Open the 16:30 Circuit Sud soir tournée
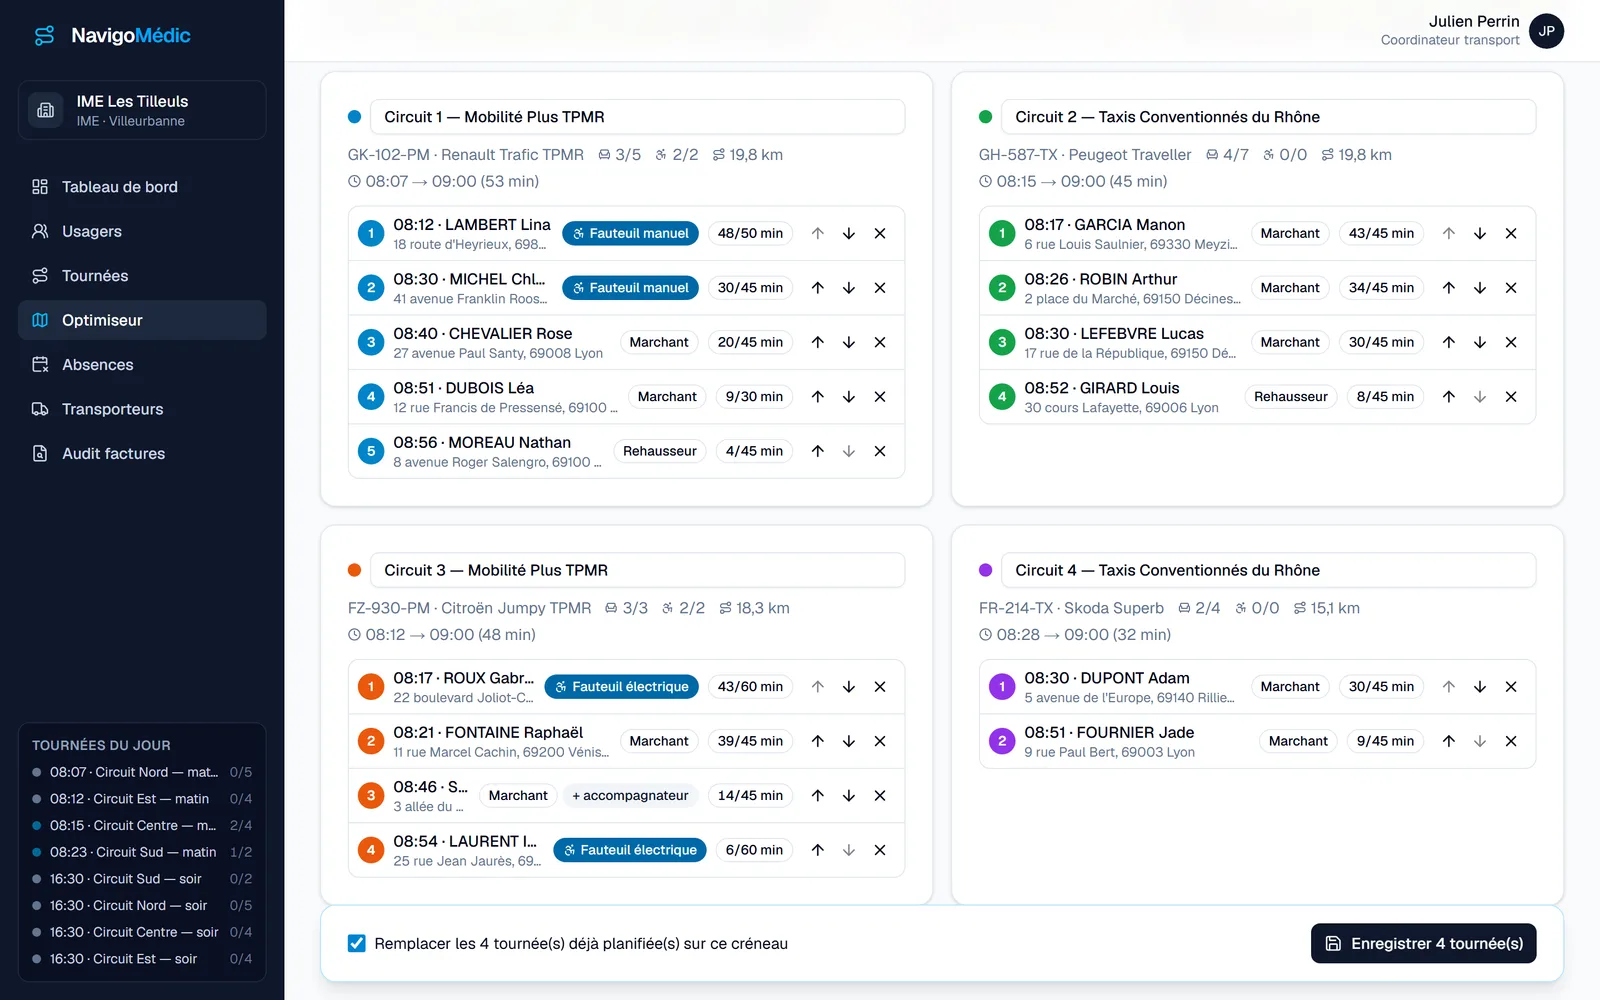 point(142,879)
